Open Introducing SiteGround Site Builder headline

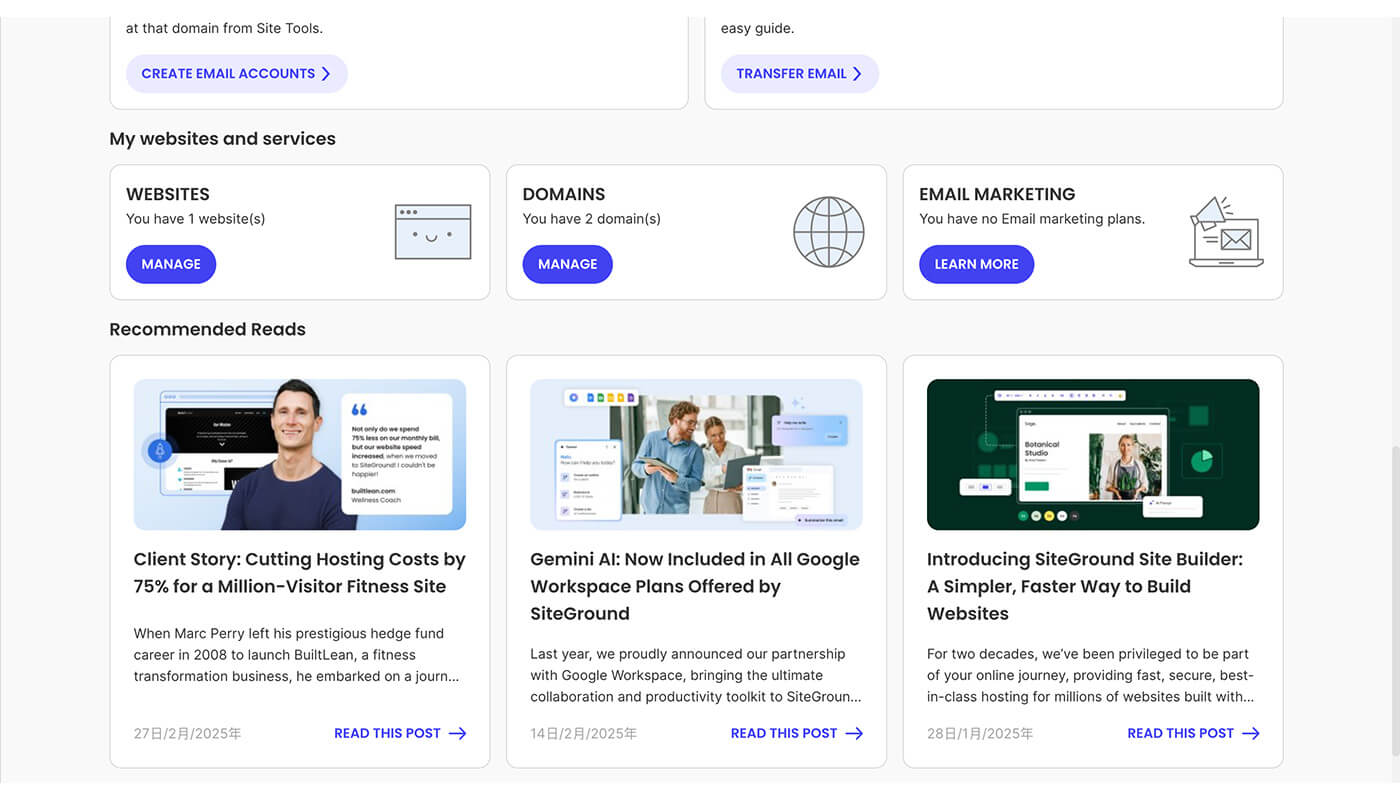(1085, 586)
